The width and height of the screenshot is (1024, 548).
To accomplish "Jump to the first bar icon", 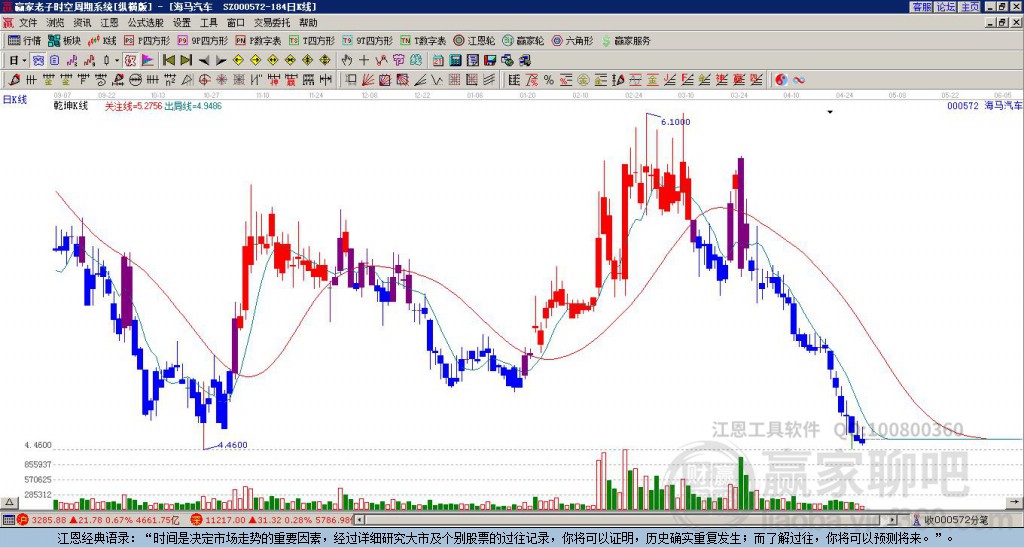I will (x=168, y=61).
